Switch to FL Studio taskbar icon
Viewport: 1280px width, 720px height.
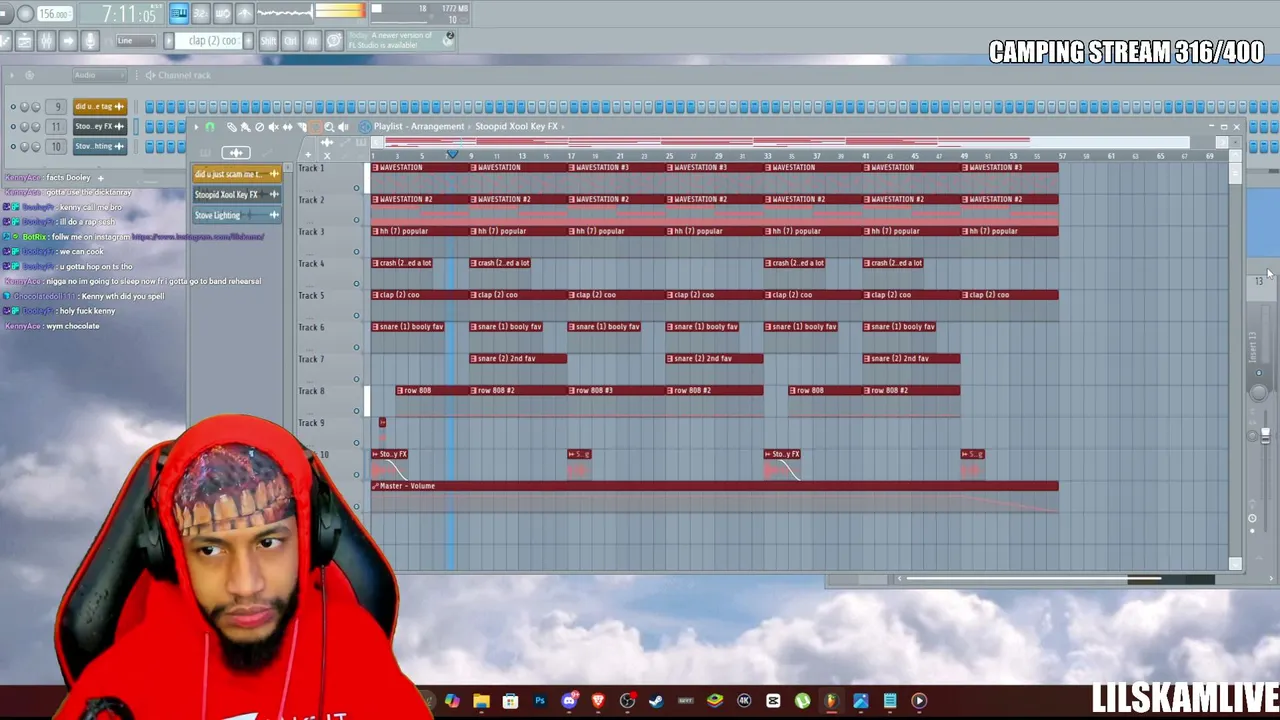(x=831, y=701)
